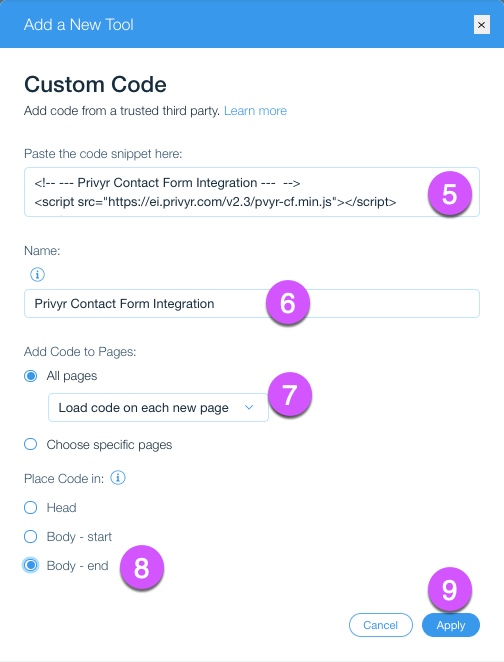Click the Name field with Privyr Contact Form Integration
This screenshot has width=504, height=662.
click(252, 304)
